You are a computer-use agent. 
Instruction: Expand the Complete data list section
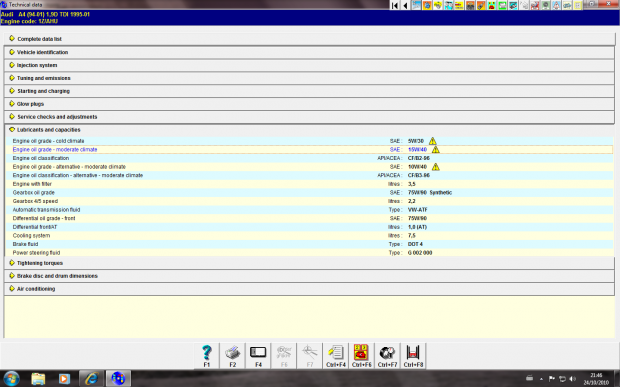click(x=310, y=39)
